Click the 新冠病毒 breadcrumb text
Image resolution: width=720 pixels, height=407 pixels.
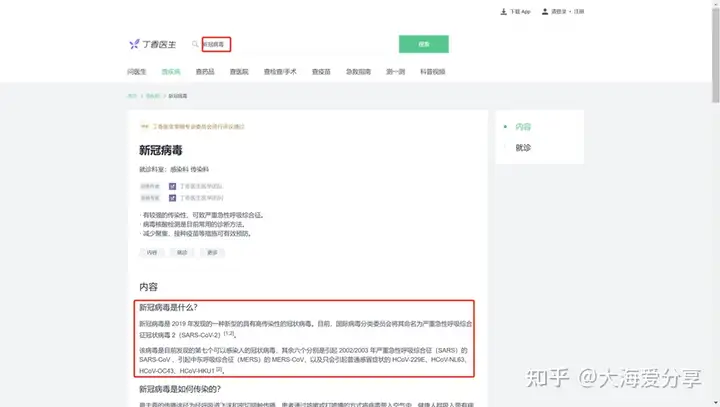point(178,96)
